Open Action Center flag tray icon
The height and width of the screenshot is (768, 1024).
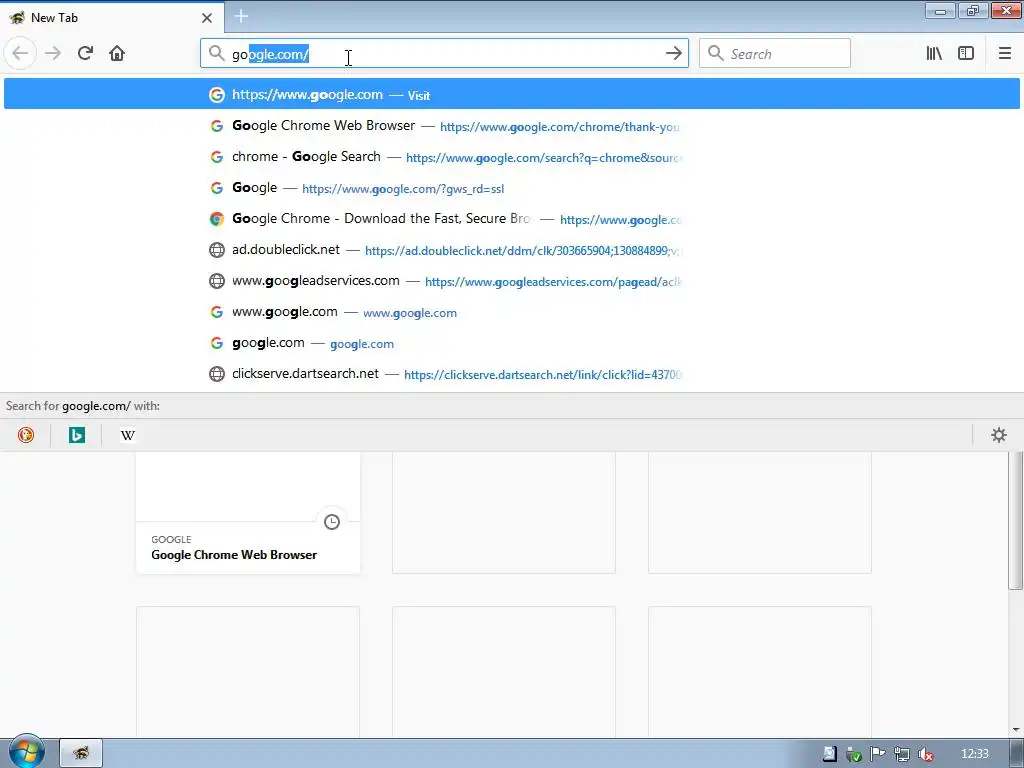pos(877,754)
